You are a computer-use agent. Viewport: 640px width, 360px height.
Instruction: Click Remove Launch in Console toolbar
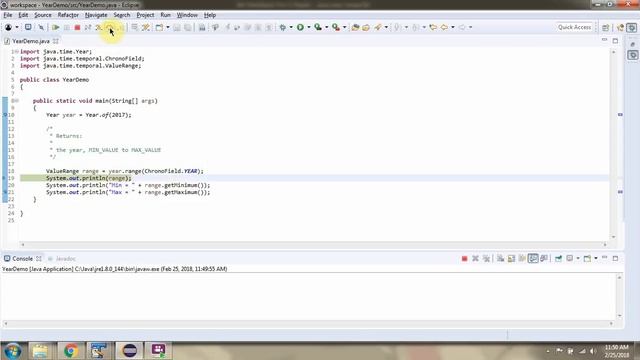tap(475, 258)
